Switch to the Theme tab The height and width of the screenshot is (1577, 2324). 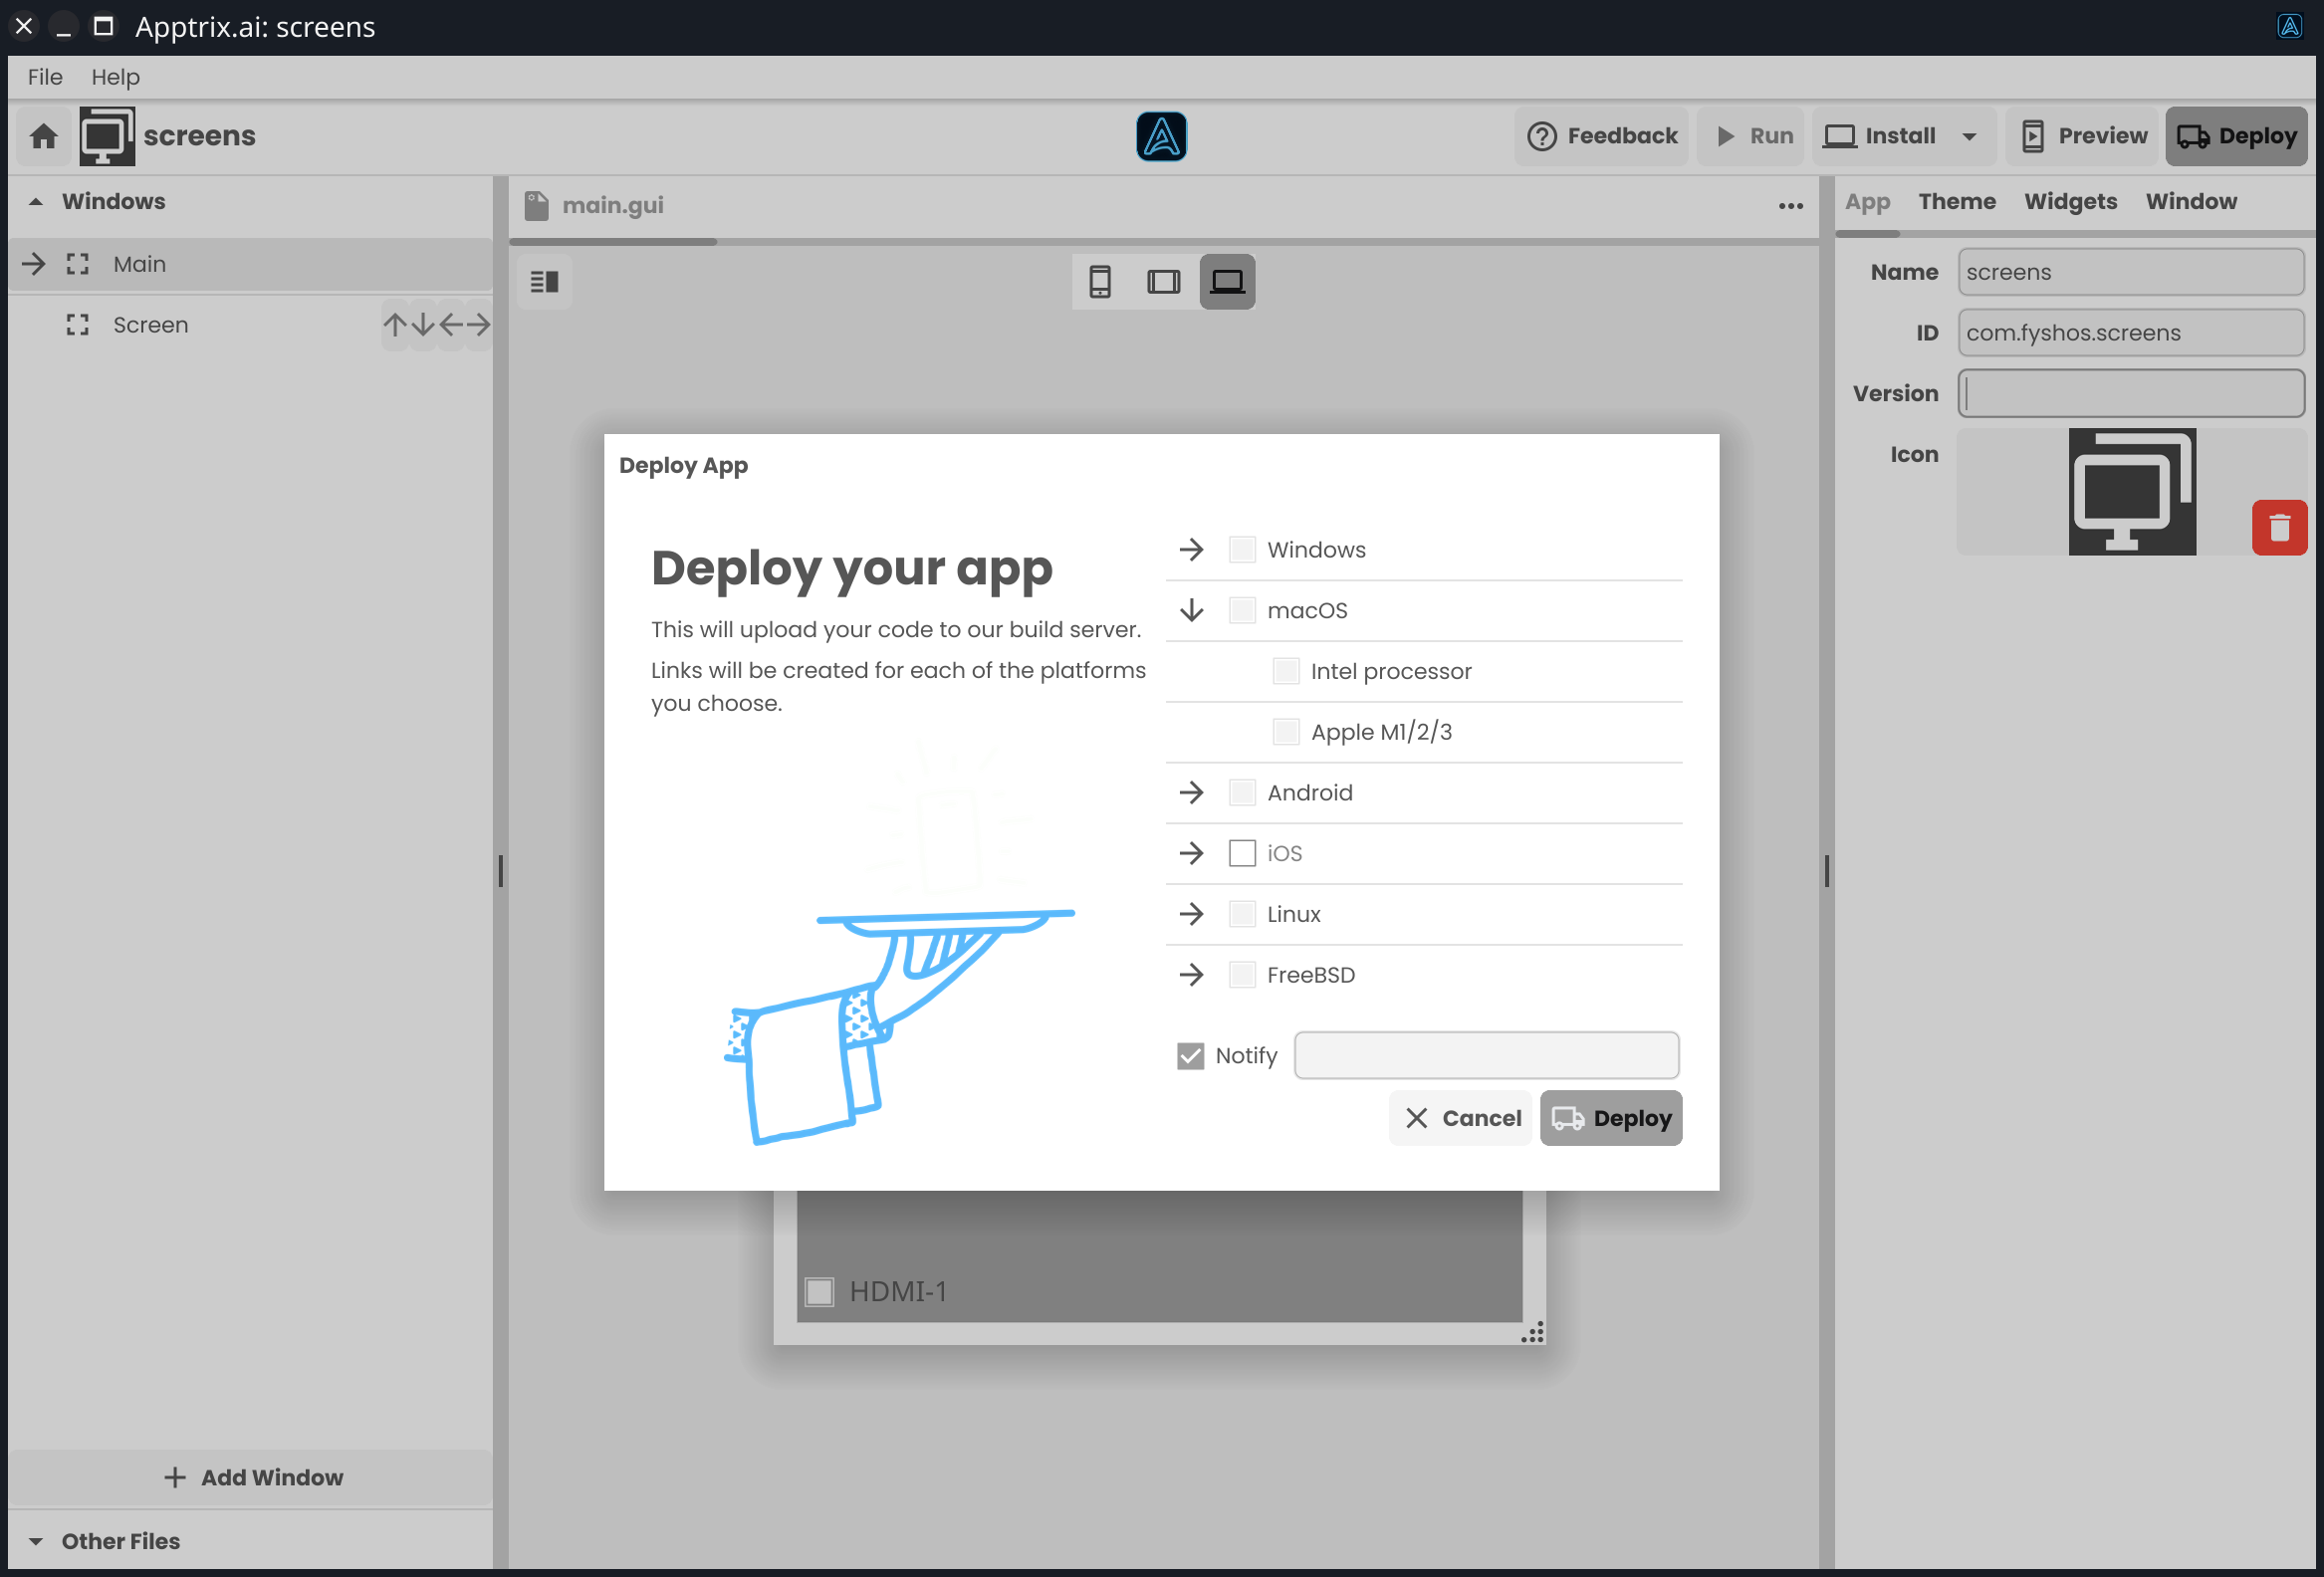(1956, 201)
